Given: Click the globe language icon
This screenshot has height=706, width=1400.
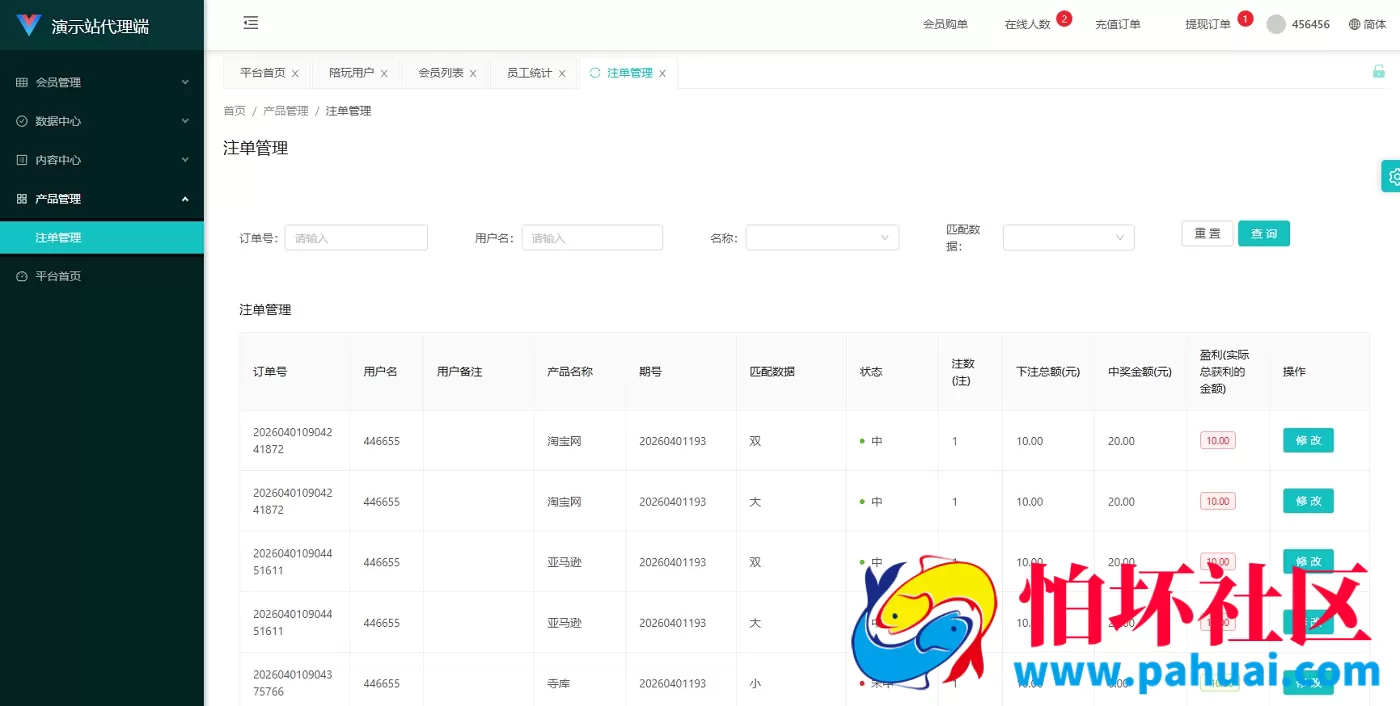Looking at the screenshot, I should coord(1354,24).
